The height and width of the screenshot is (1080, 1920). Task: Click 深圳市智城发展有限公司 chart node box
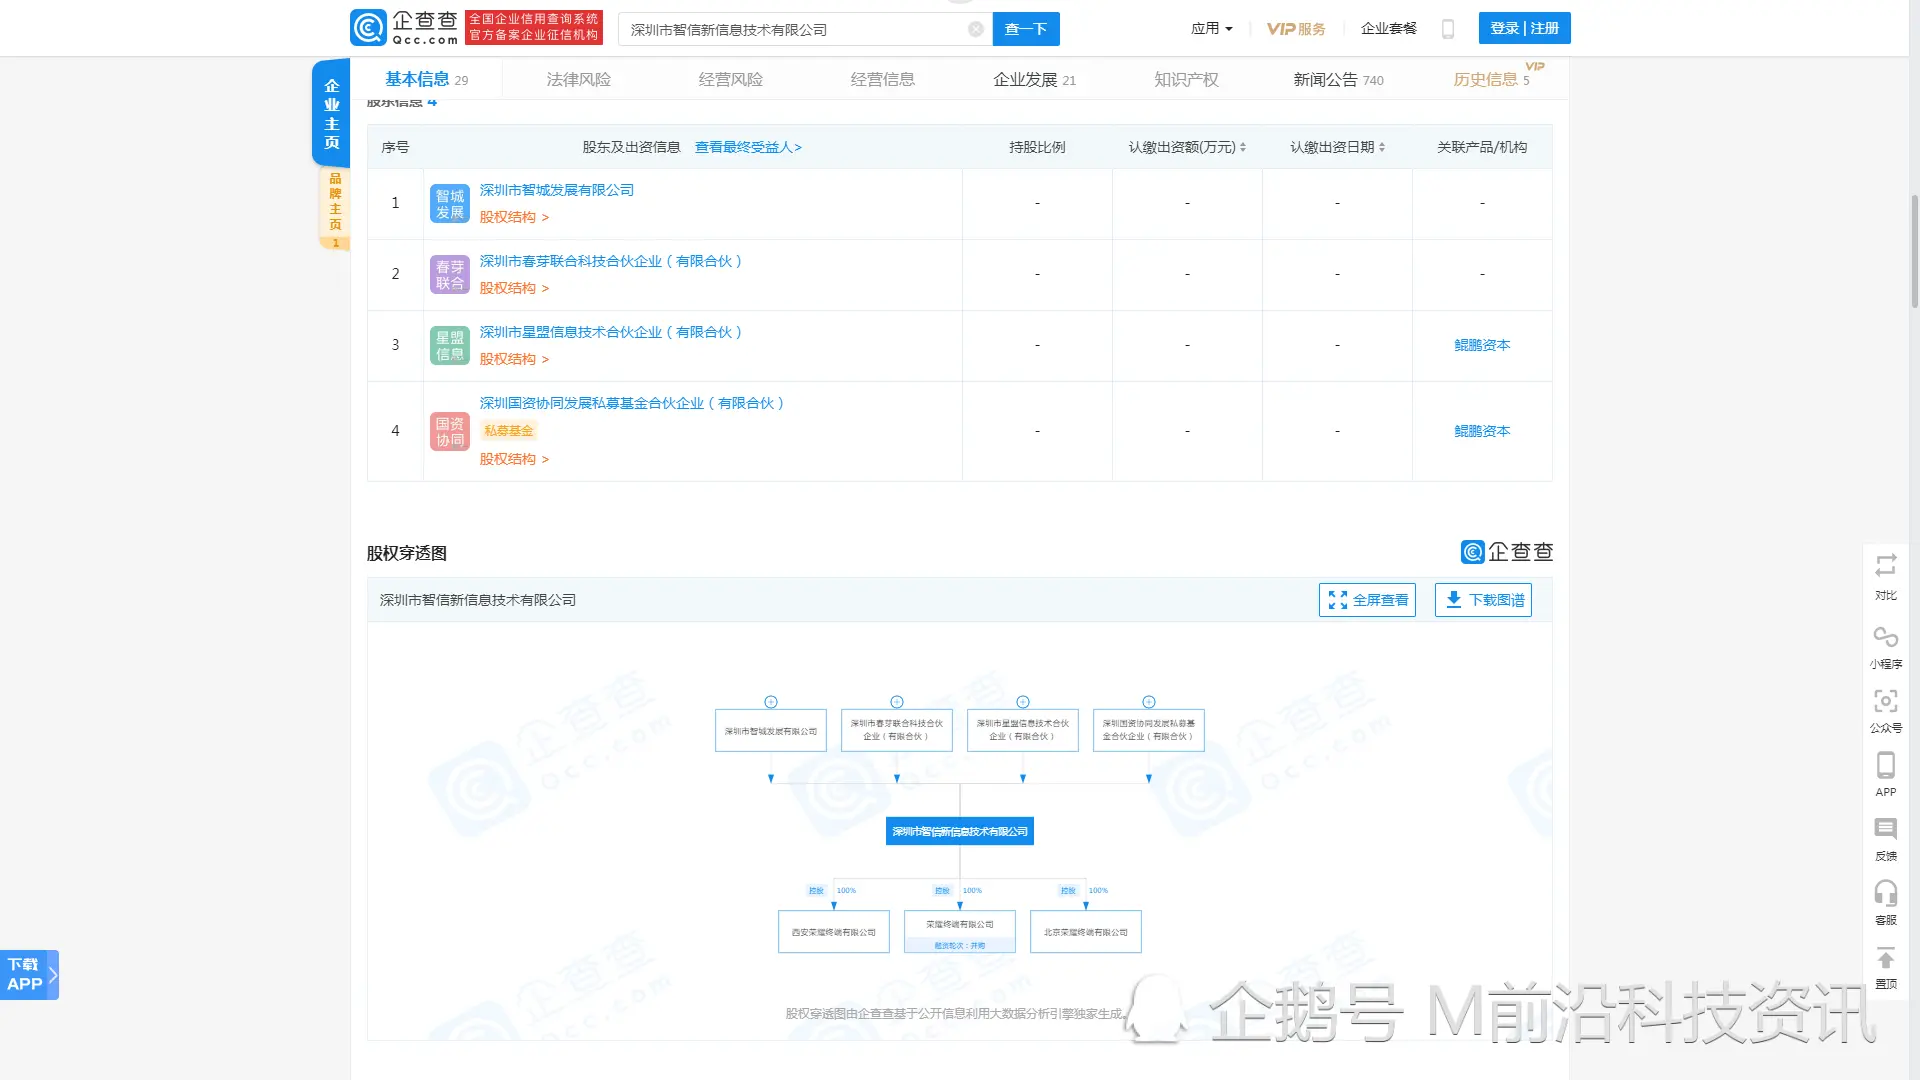coord(771,731)
